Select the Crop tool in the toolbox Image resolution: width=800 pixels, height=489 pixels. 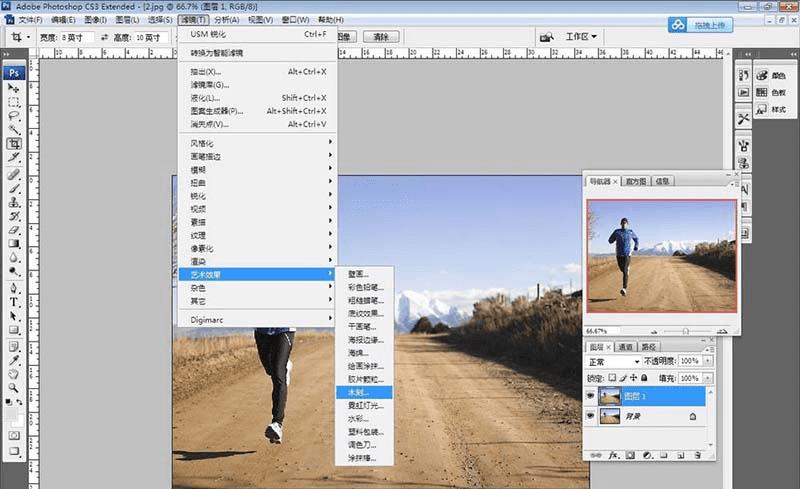tap(15, 144)
